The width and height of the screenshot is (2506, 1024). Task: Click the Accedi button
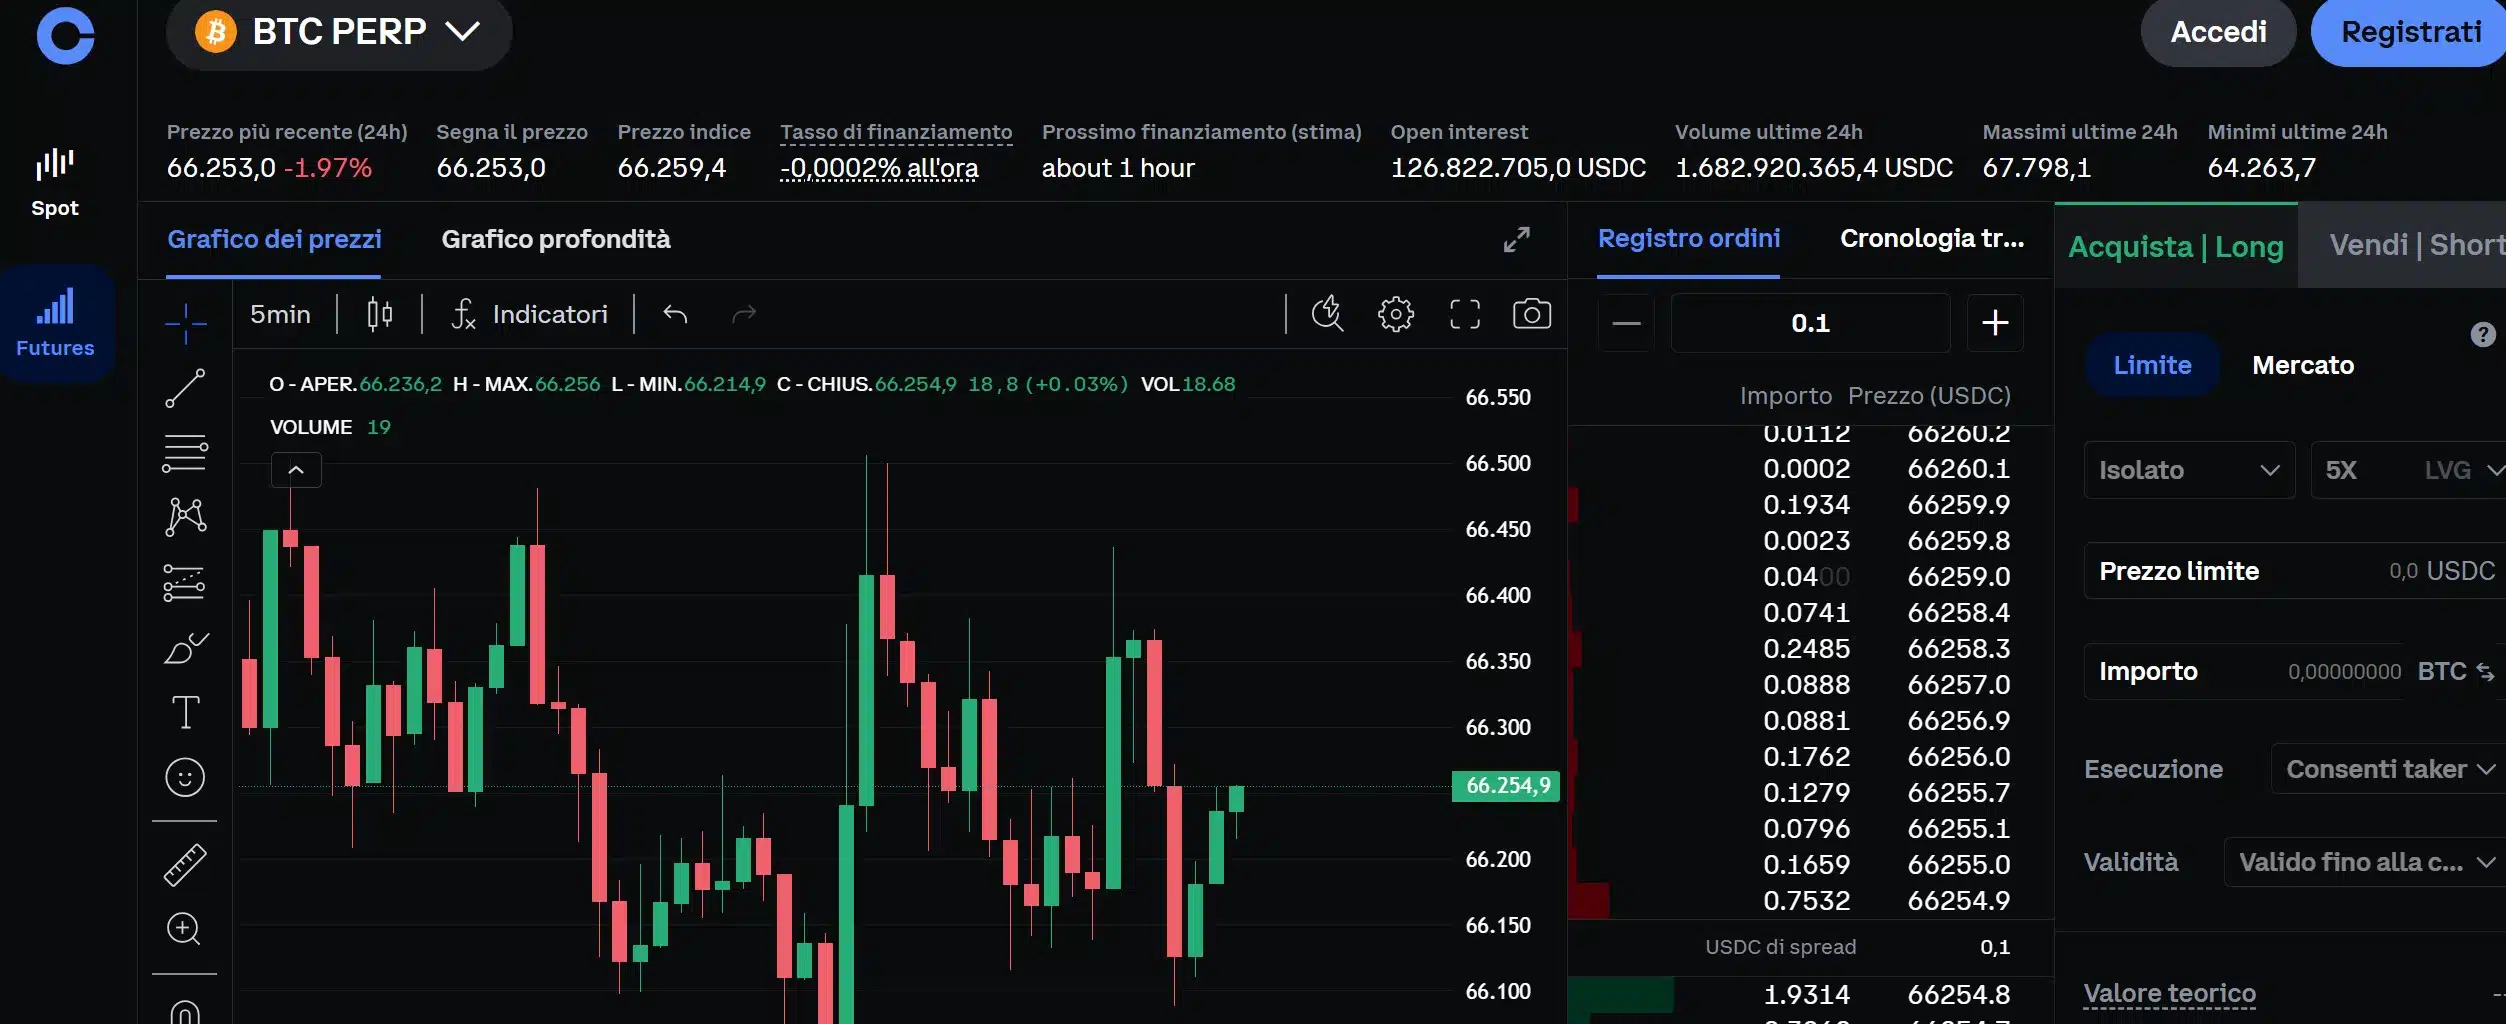(2218, 31)
